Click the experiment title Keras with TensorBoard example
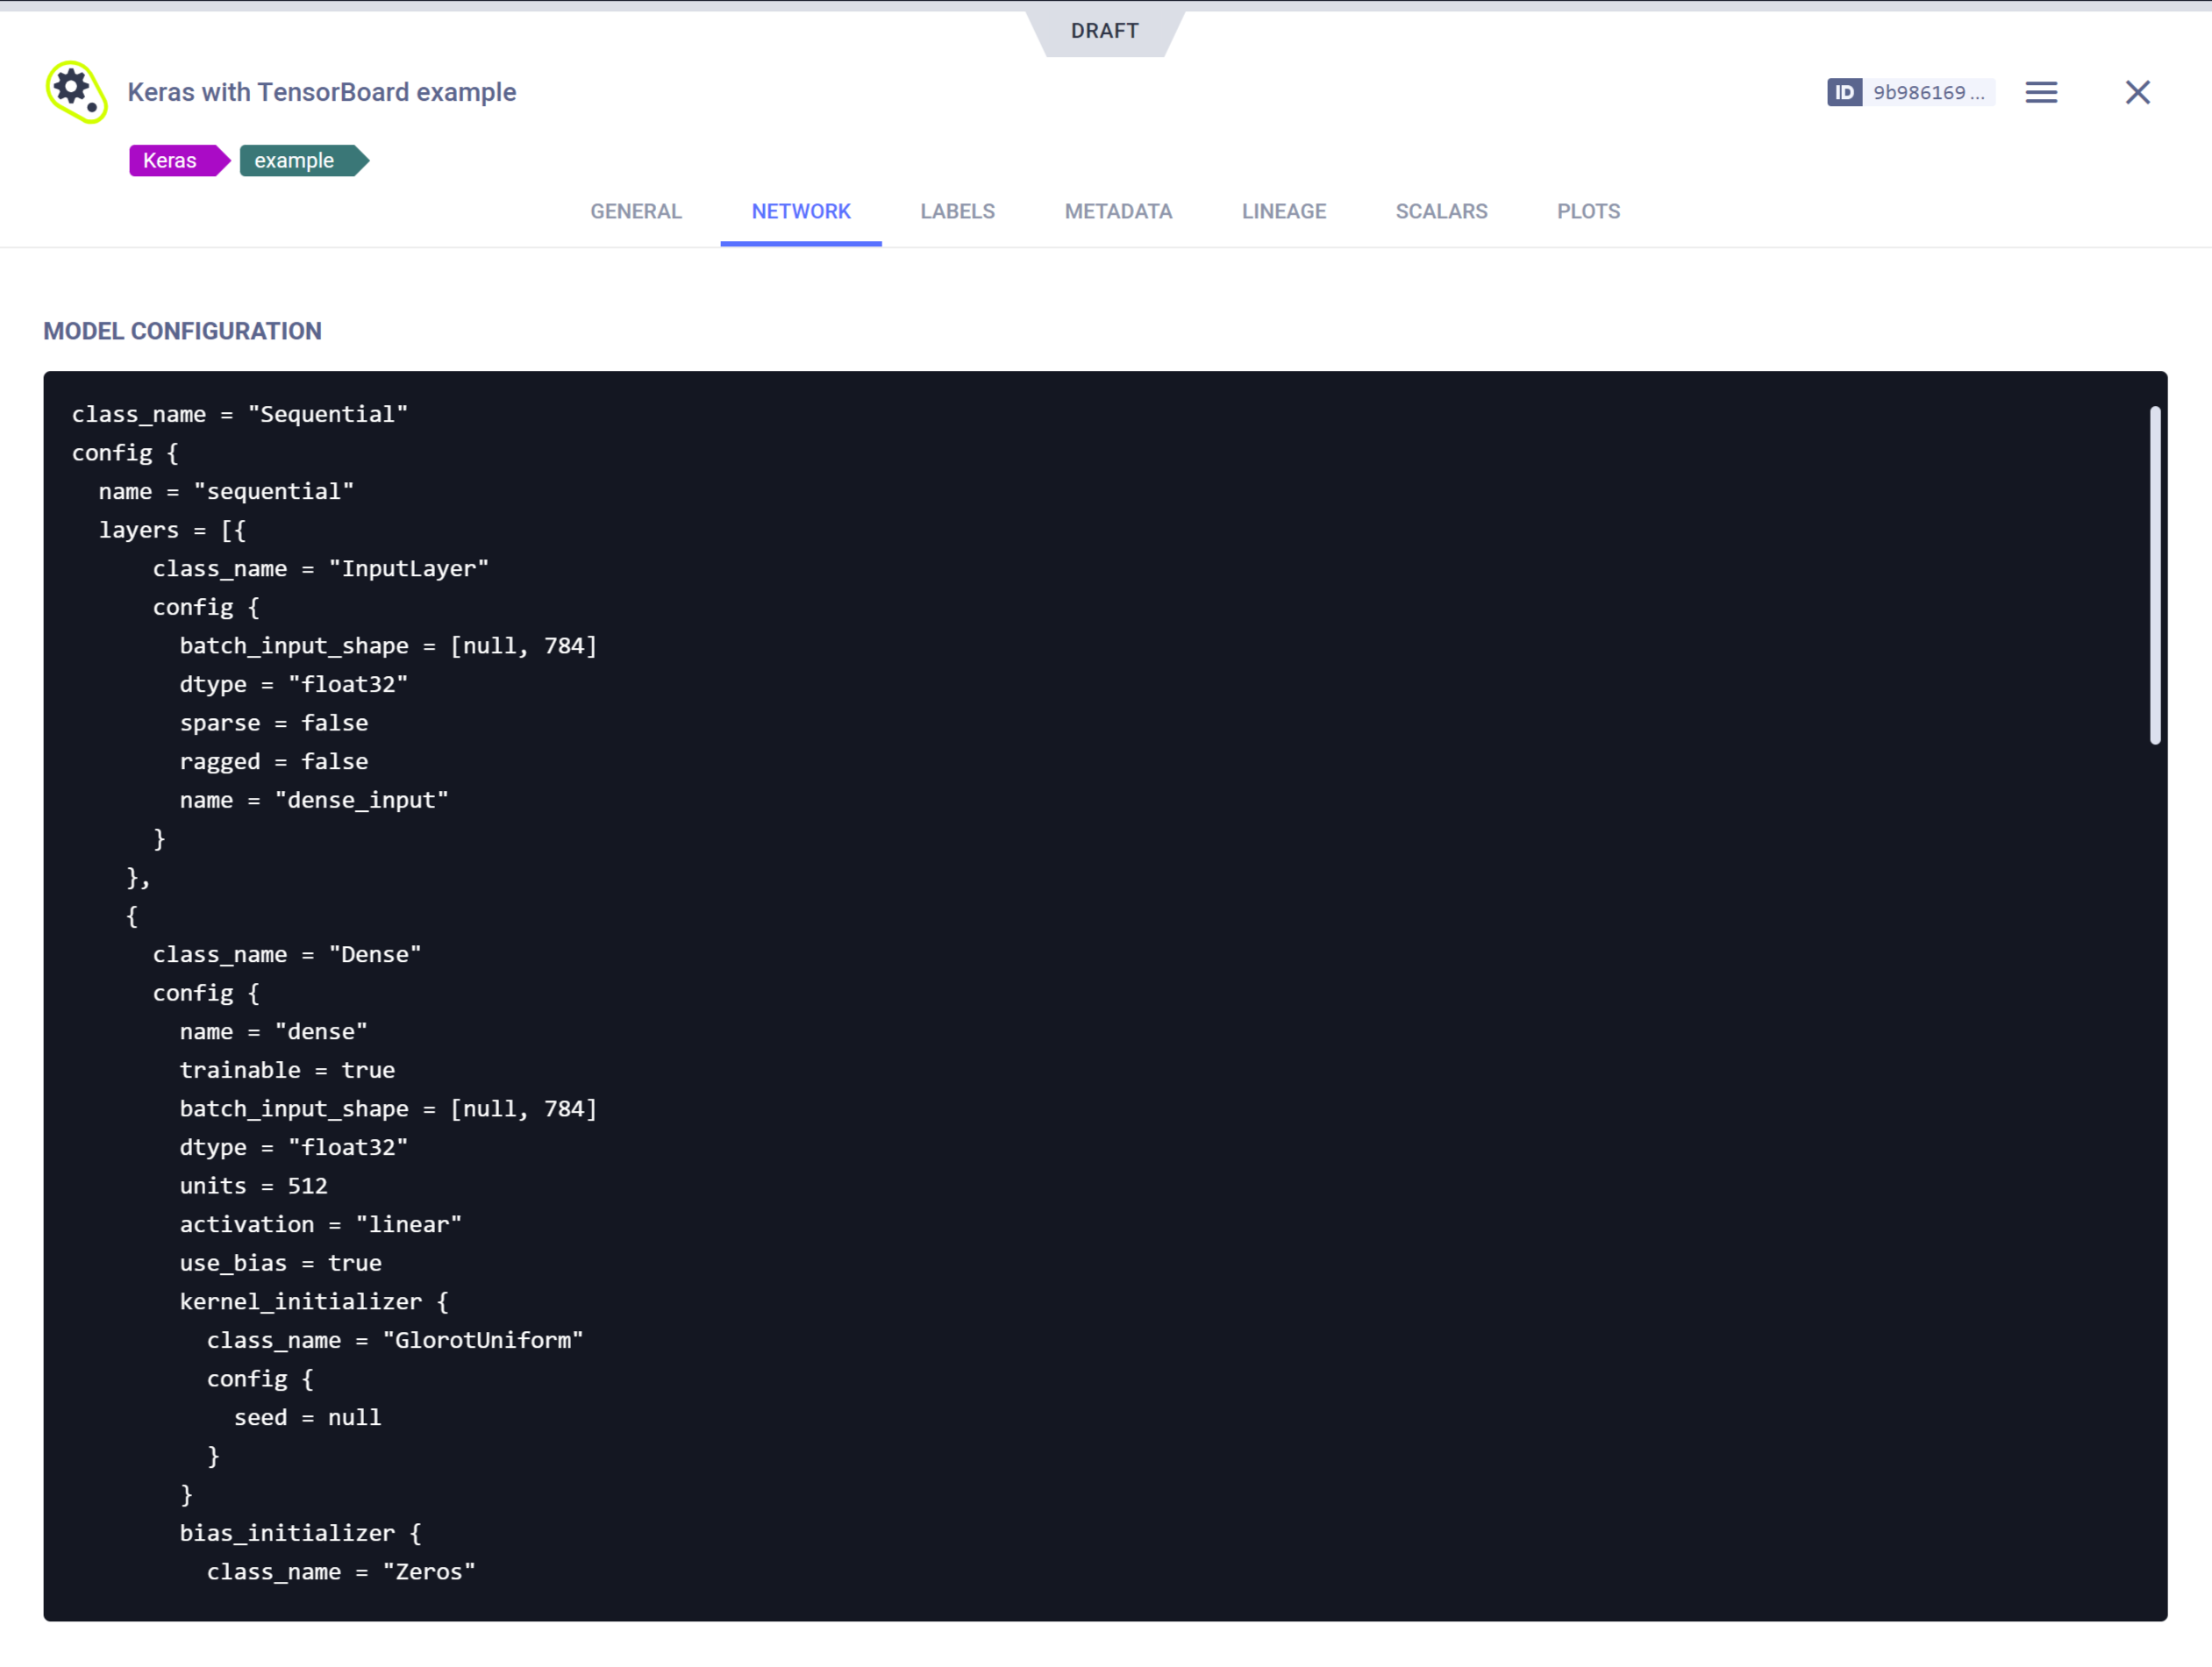2212x1667 pixels. (x=321, y=92)
